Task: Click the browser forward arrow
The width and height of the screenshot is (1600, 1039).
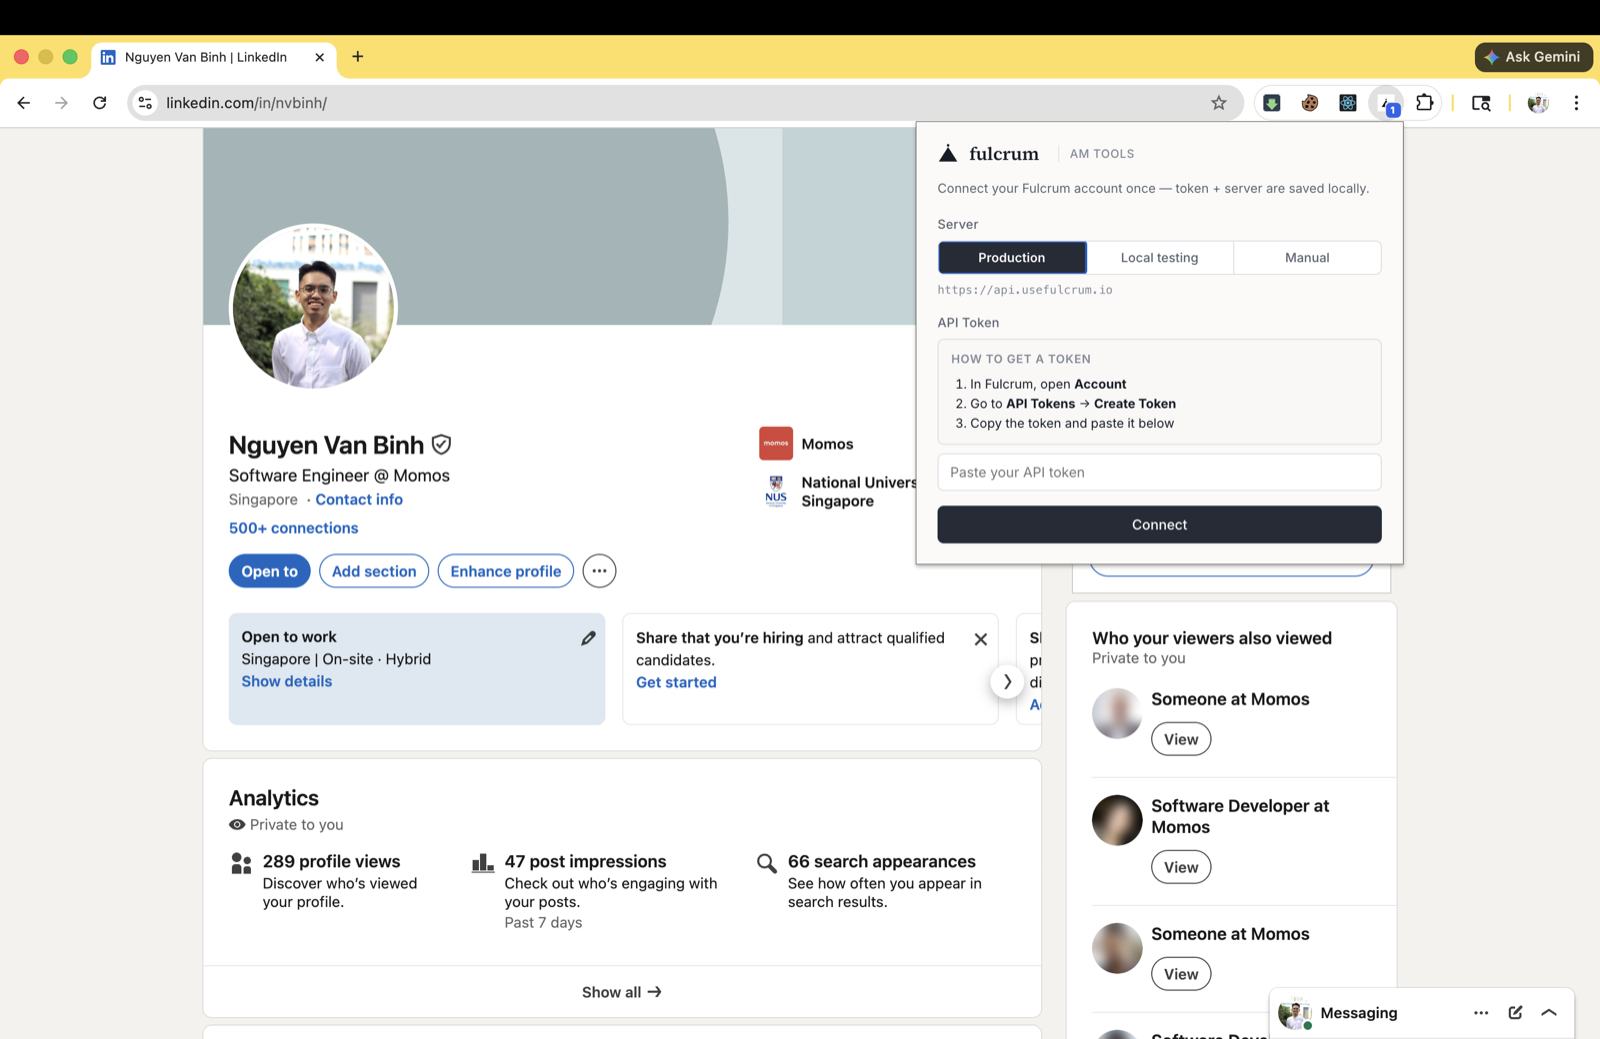Action: click(62, 103)
